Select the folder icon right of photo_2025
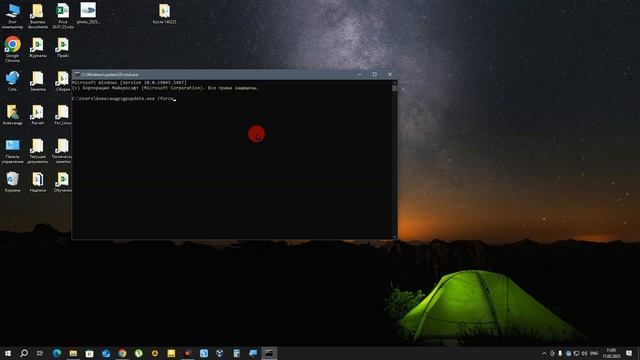This screenshot has width=640, height=360. 164,12
